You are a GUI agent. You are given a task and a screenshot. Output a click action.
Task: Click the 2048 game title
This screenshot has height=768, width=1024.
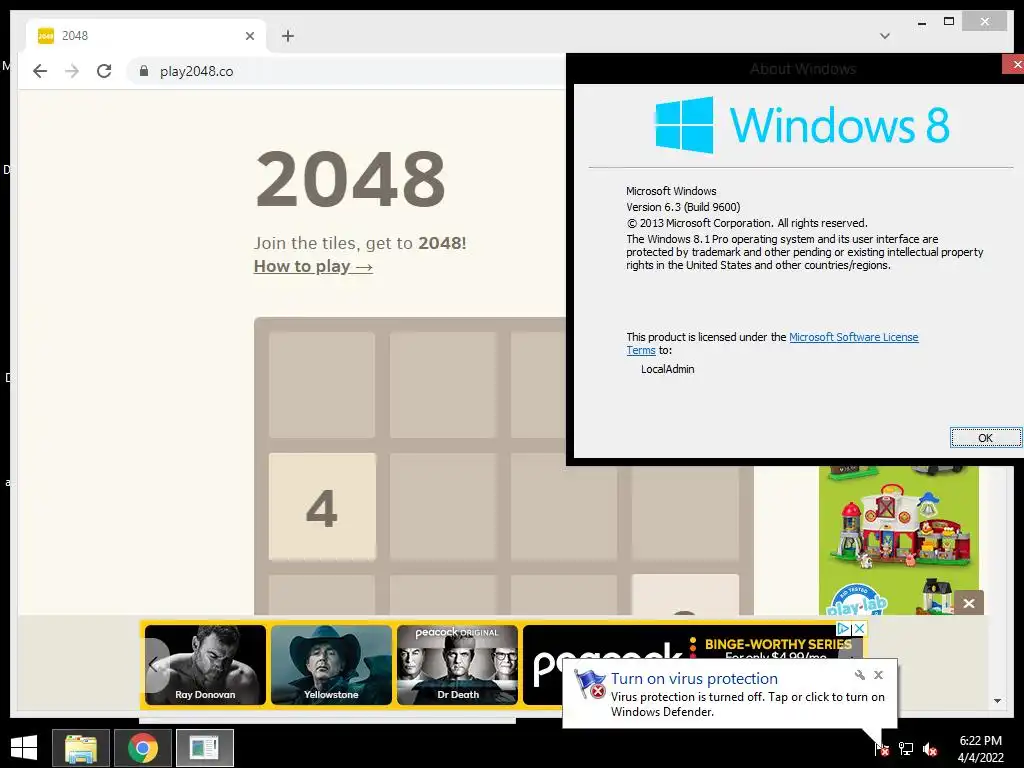coord(351,179)
